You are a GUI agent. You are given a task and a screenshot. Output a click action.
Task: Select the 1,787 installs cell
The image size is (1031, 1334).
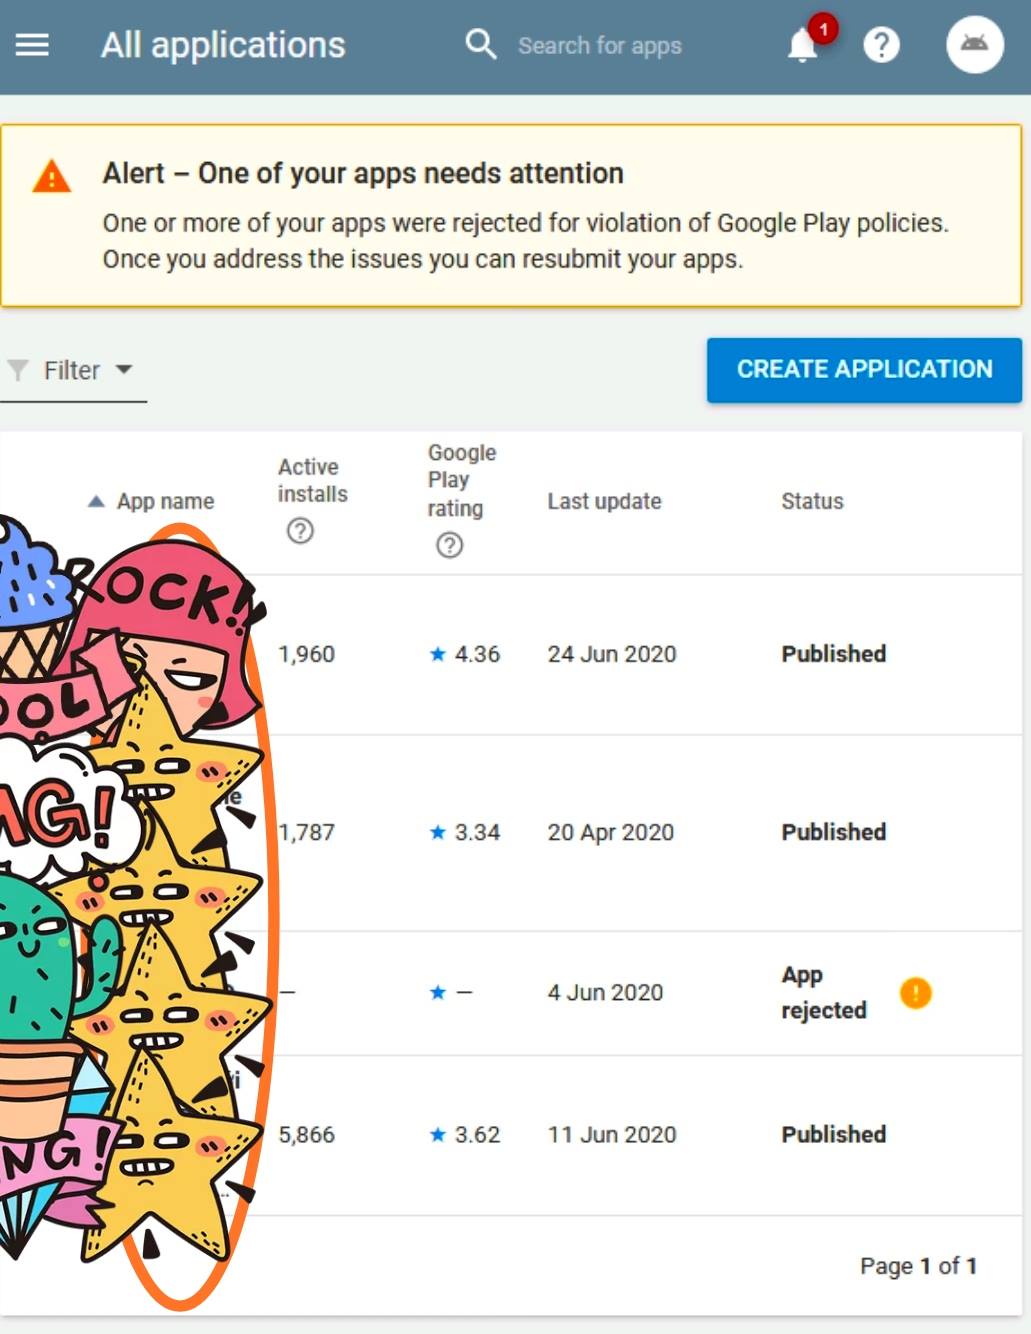pyautogui.click(x=306, y=832)
